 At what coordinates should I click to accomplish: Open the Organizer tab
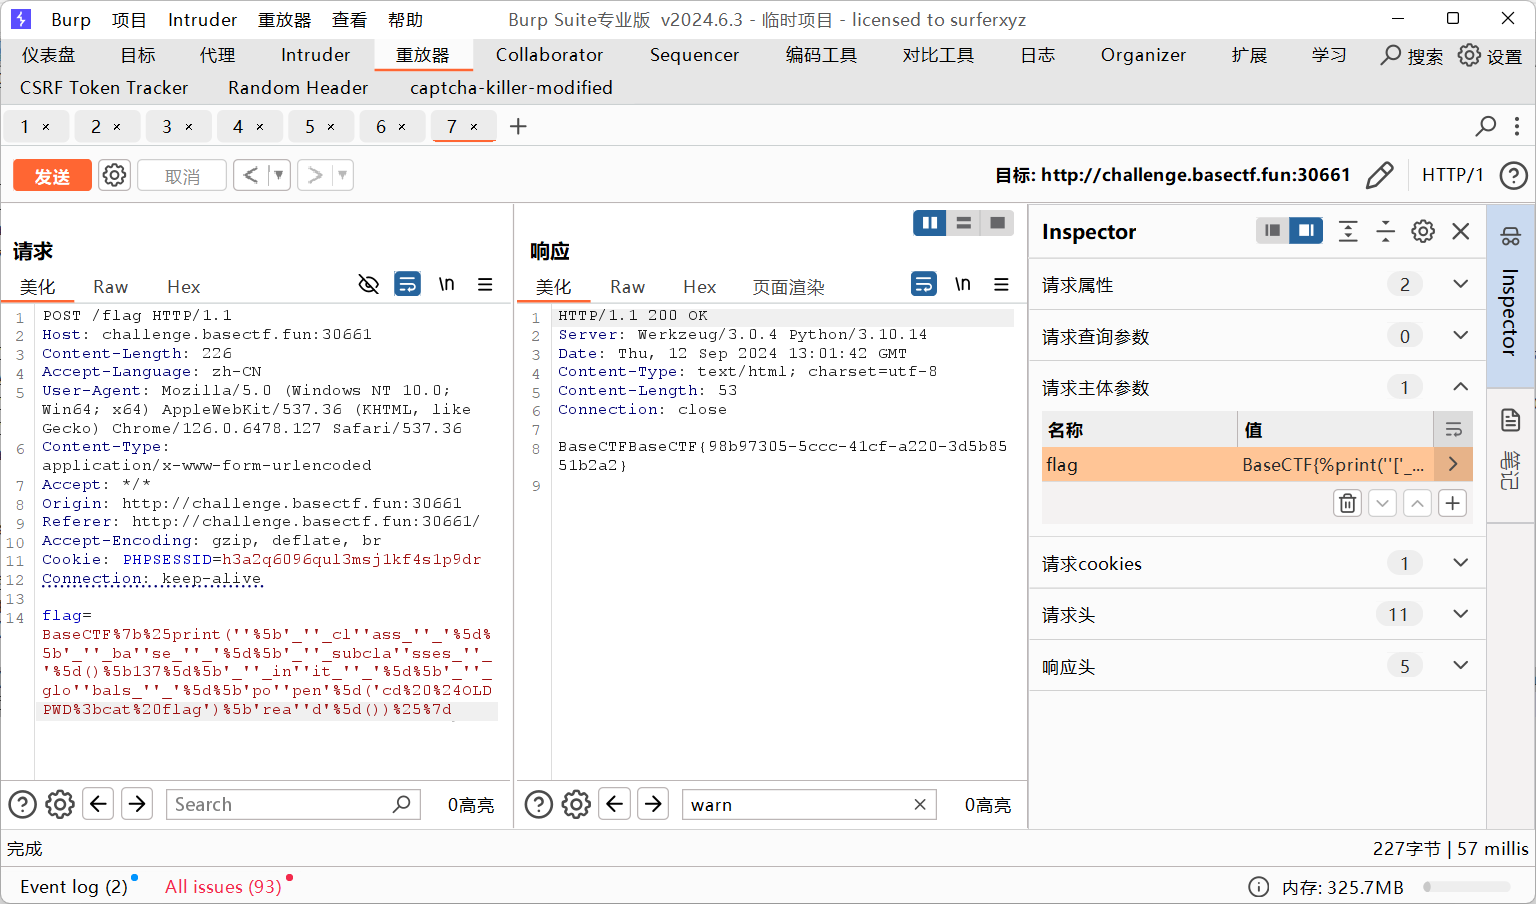coord(1143,55)
